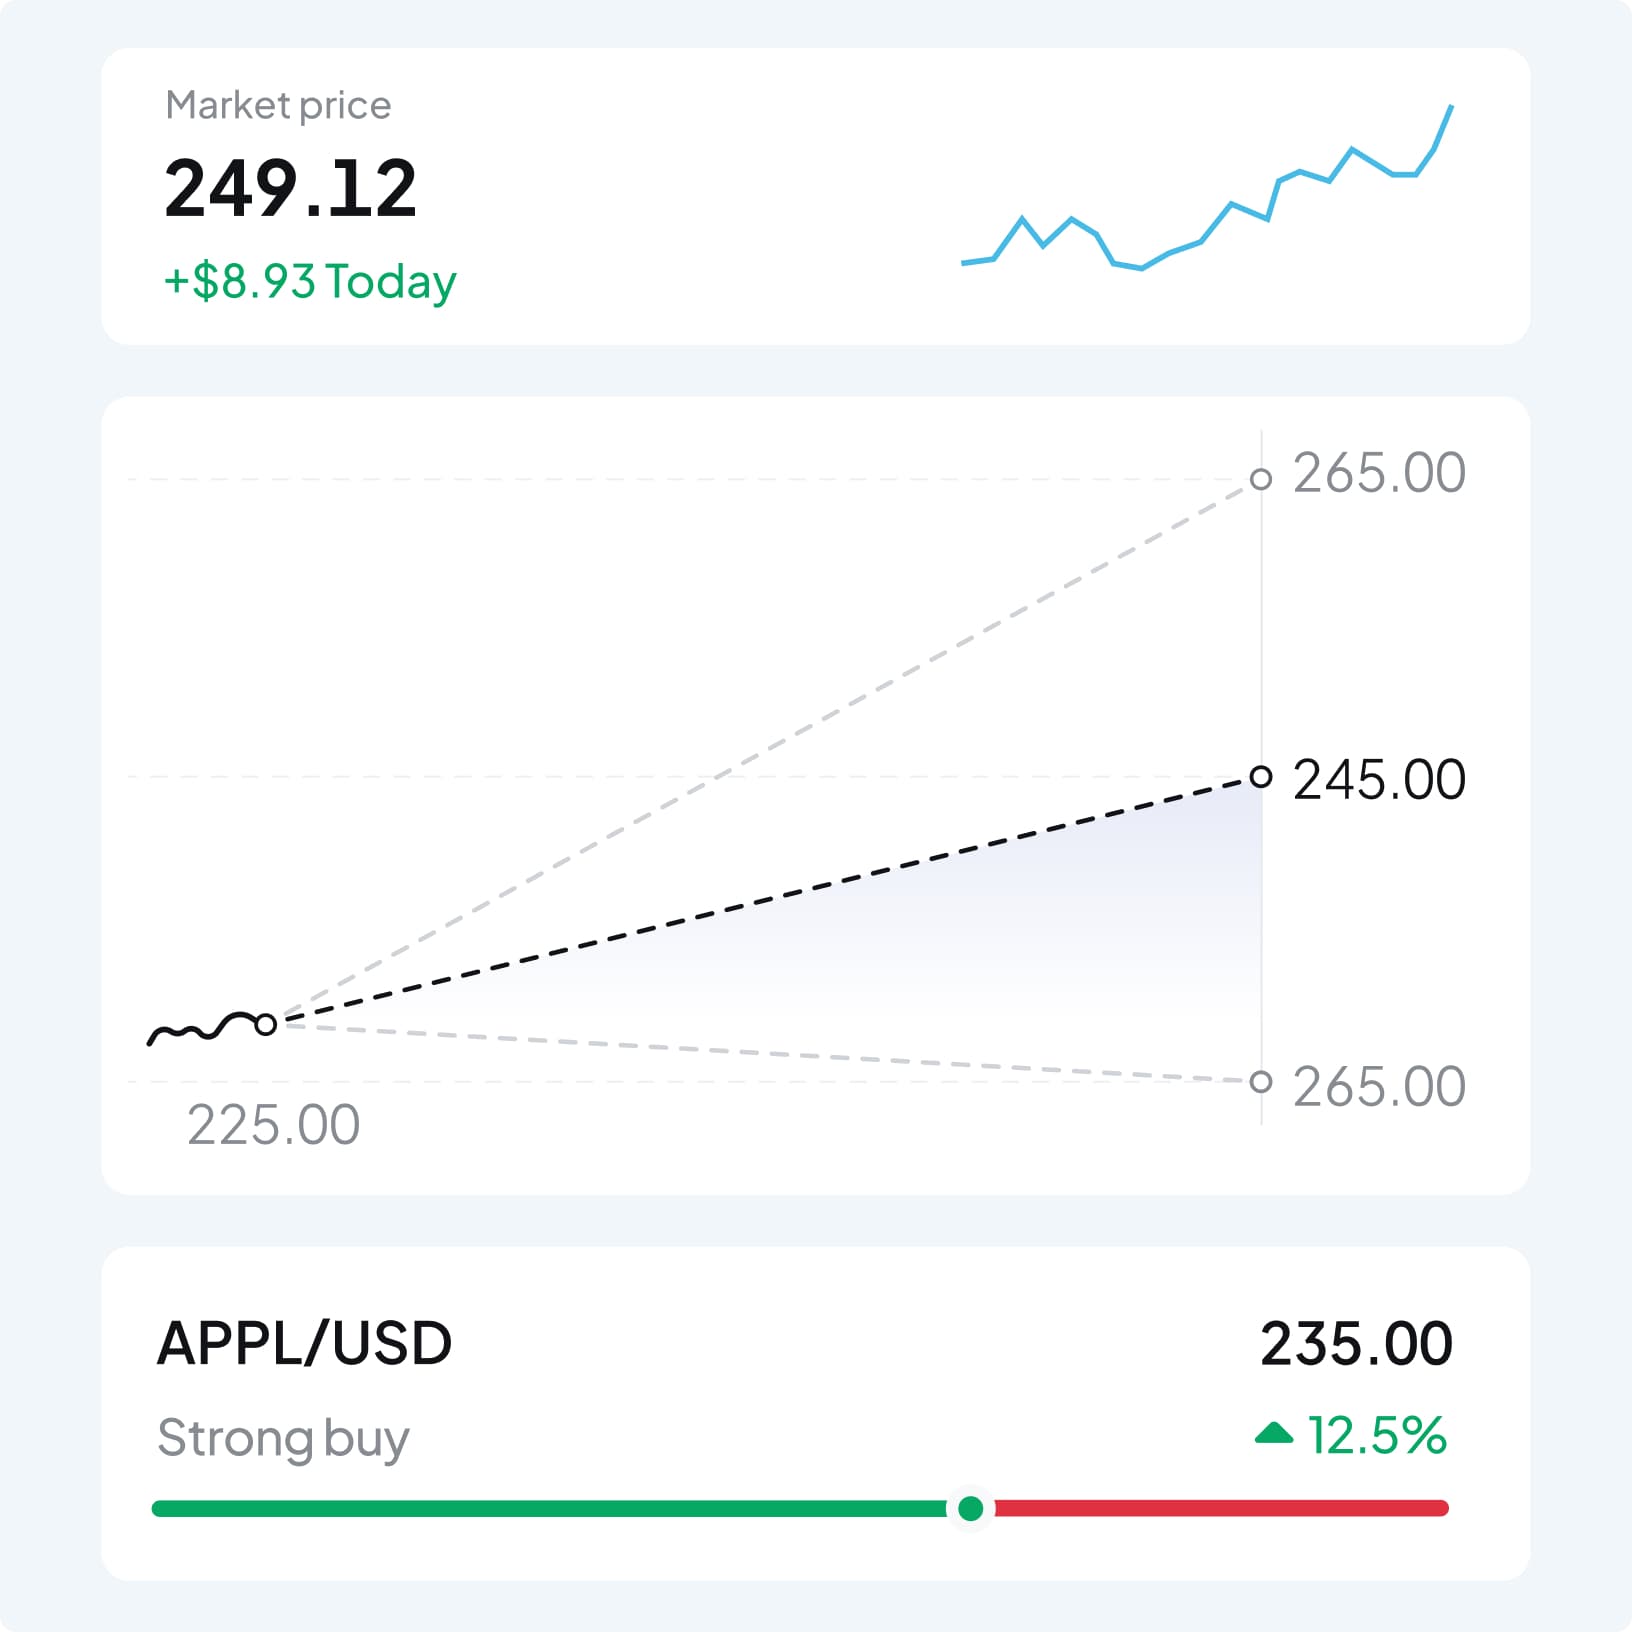Viewport: 1632px width, 1632px height.
Task: Click the red section of the sentiment bar
Action: (x=1220, y=1508)
